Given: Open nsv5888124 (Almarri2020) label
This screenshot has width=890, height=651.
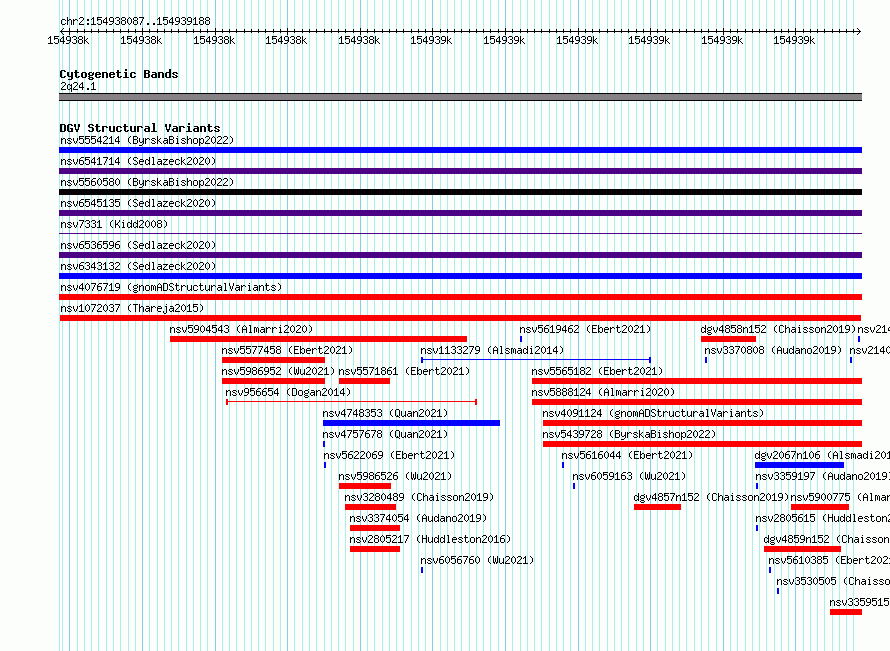Looking at the screenshot, I should point(603,392).
